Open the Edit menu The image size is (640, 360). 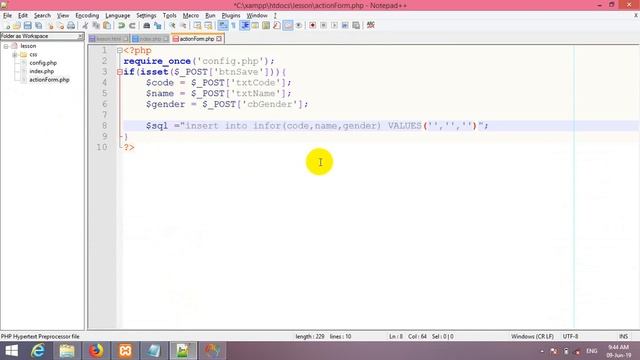tap(23, 16)
